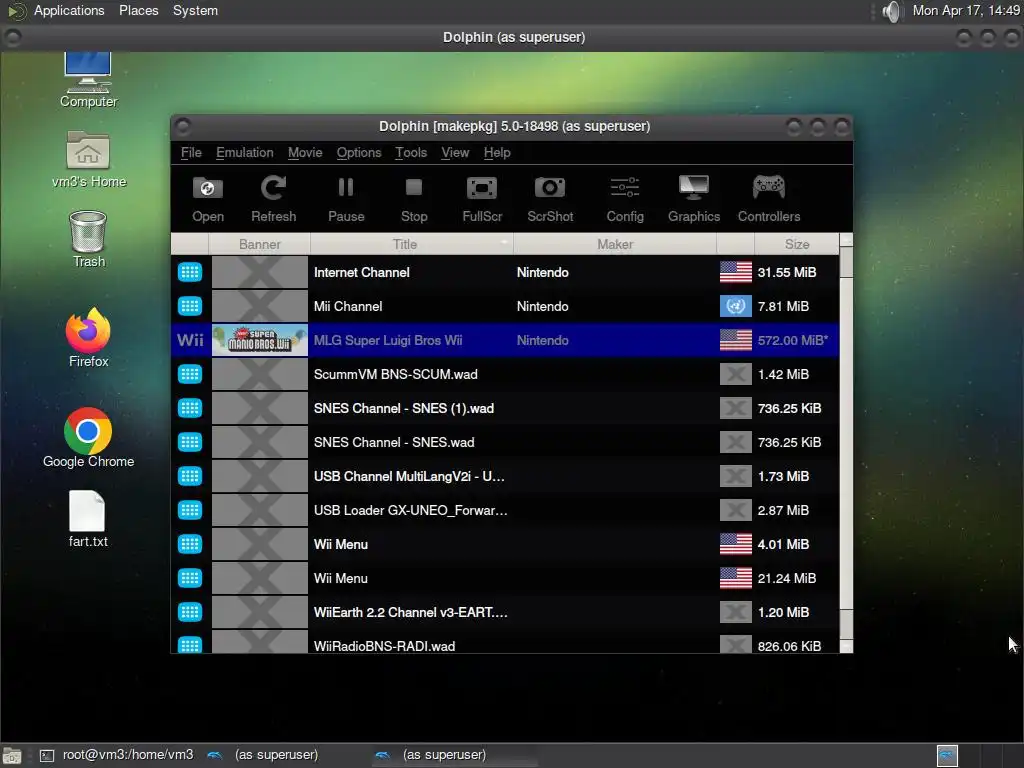Select the Internet Channel row title
Image resolution: width=1024 pixels, height=768 pixels.
pos(361,272)
